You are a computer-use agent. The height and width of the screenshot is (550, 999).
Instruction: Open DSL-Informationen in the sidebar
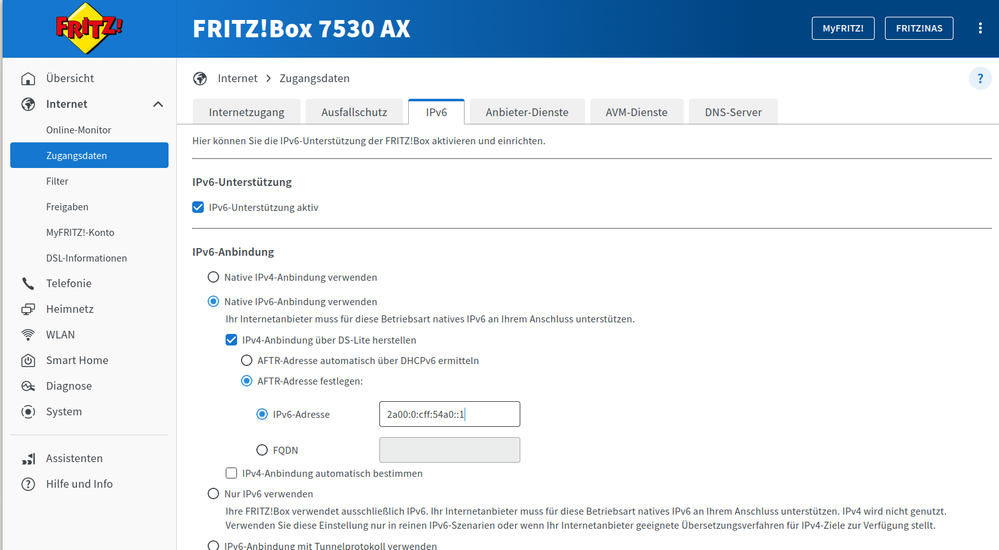[x=89, y=258]
